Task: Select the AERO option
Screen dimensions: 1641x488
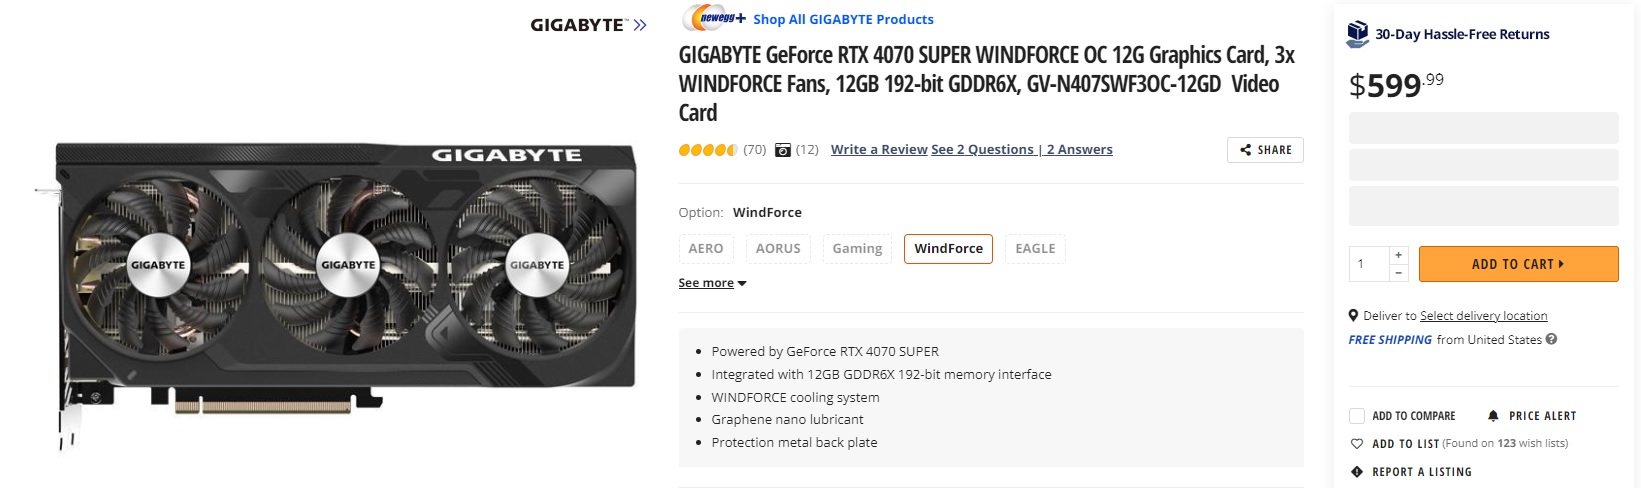Action: pyautogui.click(x=706, y=249)
